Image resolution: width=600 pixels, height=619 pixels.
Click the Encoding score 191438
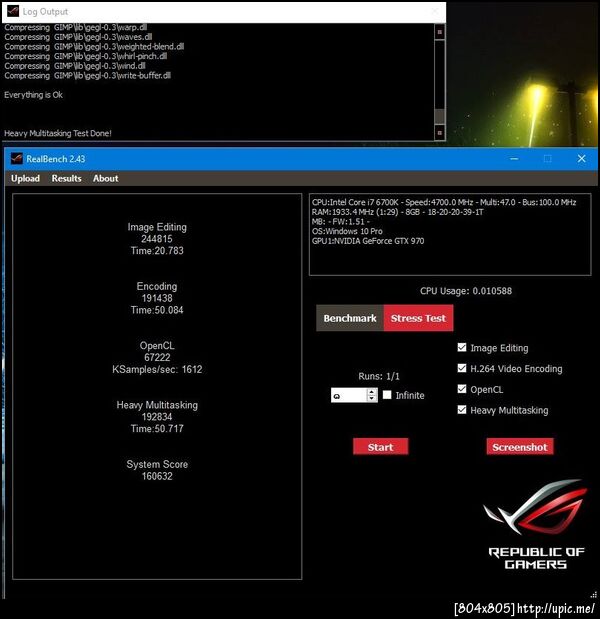tap(157, 298)
